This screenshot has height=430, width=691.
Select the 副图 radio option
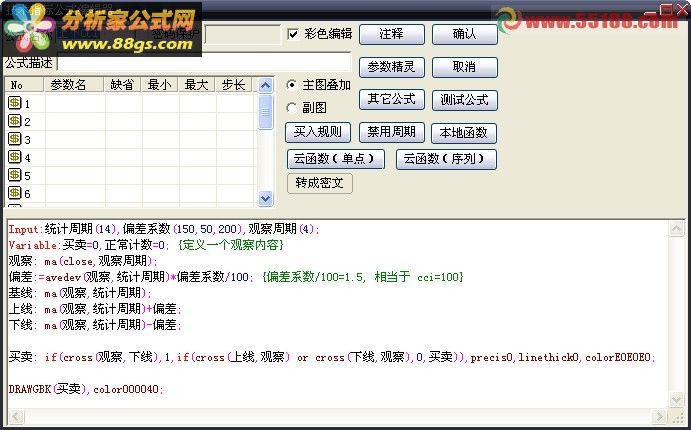pyautogui.click(x=291, y=107)
